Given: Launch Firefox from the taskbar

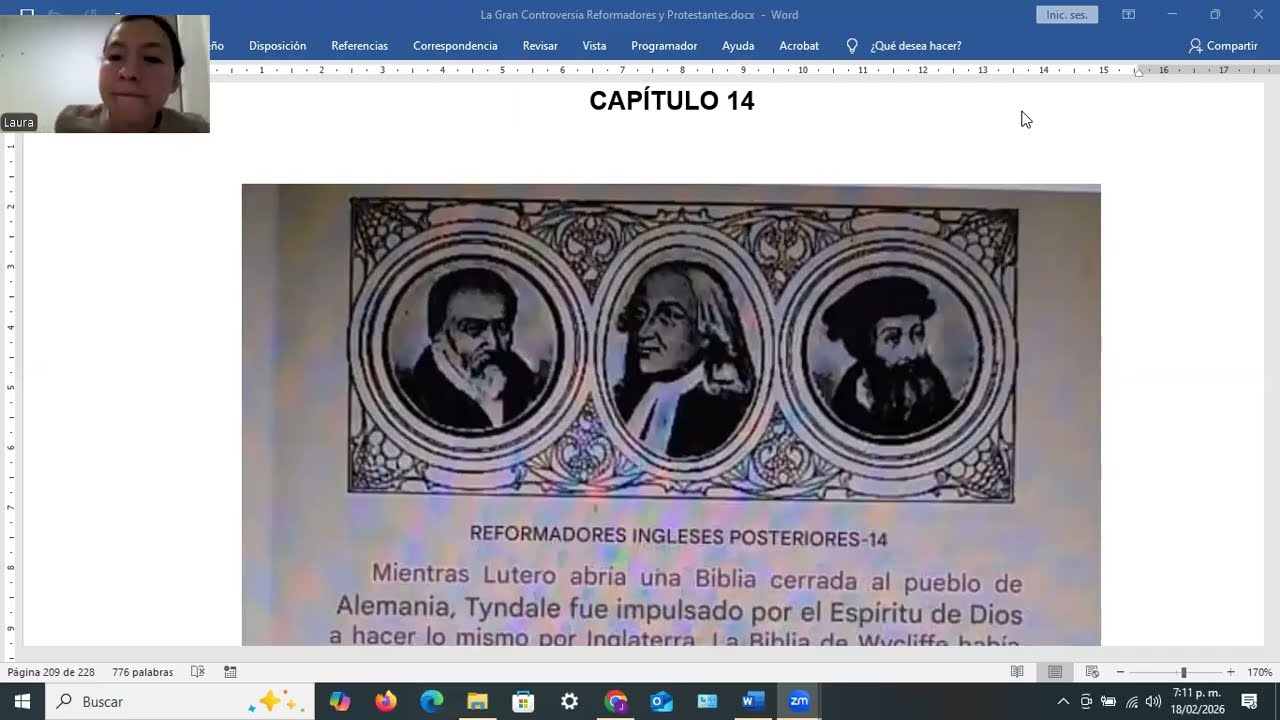Looking at the screenshot, I should [x=386, y=701].
